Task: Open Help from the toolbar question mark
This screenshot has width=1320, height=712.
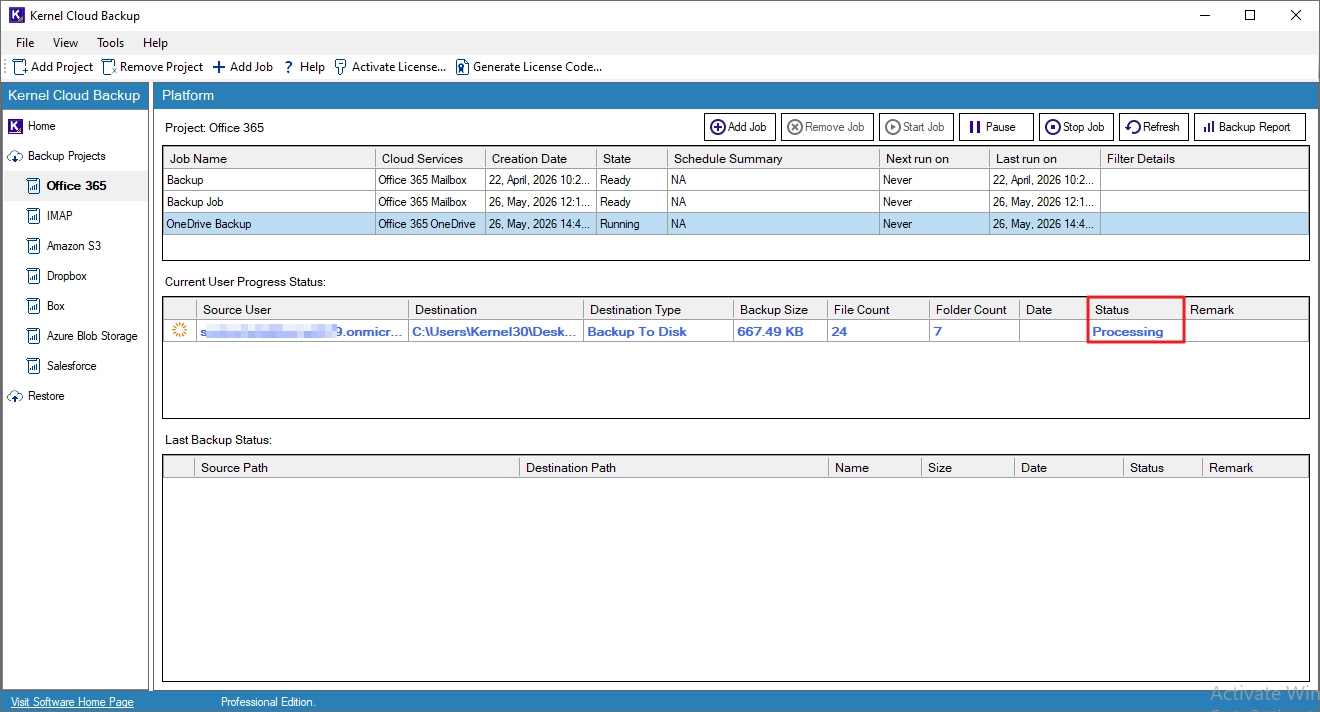Action: click(x=289, y=67)
